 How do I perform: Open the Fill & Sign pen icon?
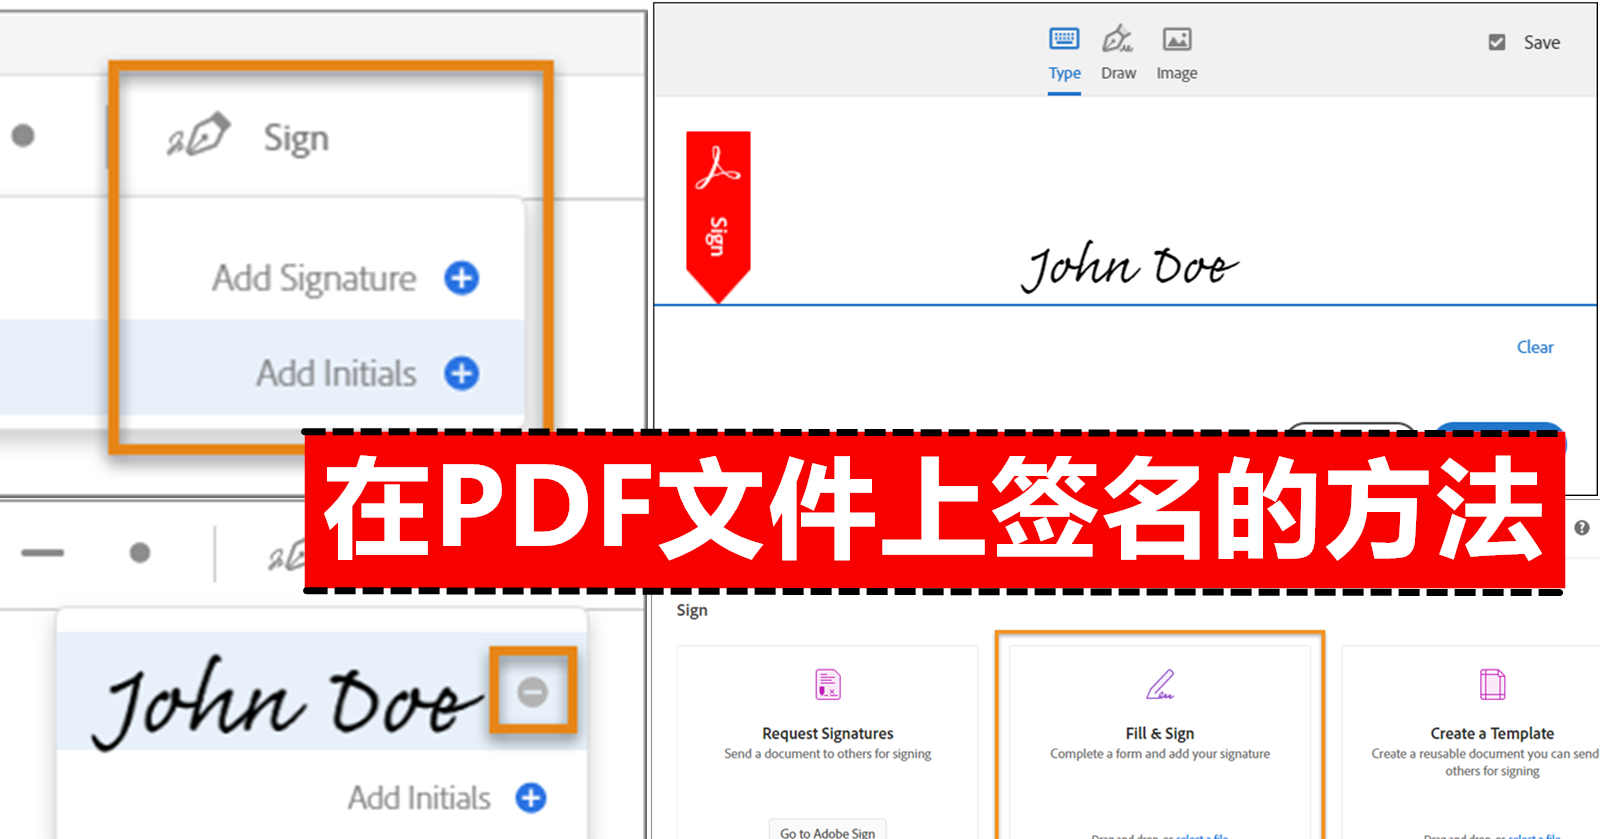point(1159,685)
